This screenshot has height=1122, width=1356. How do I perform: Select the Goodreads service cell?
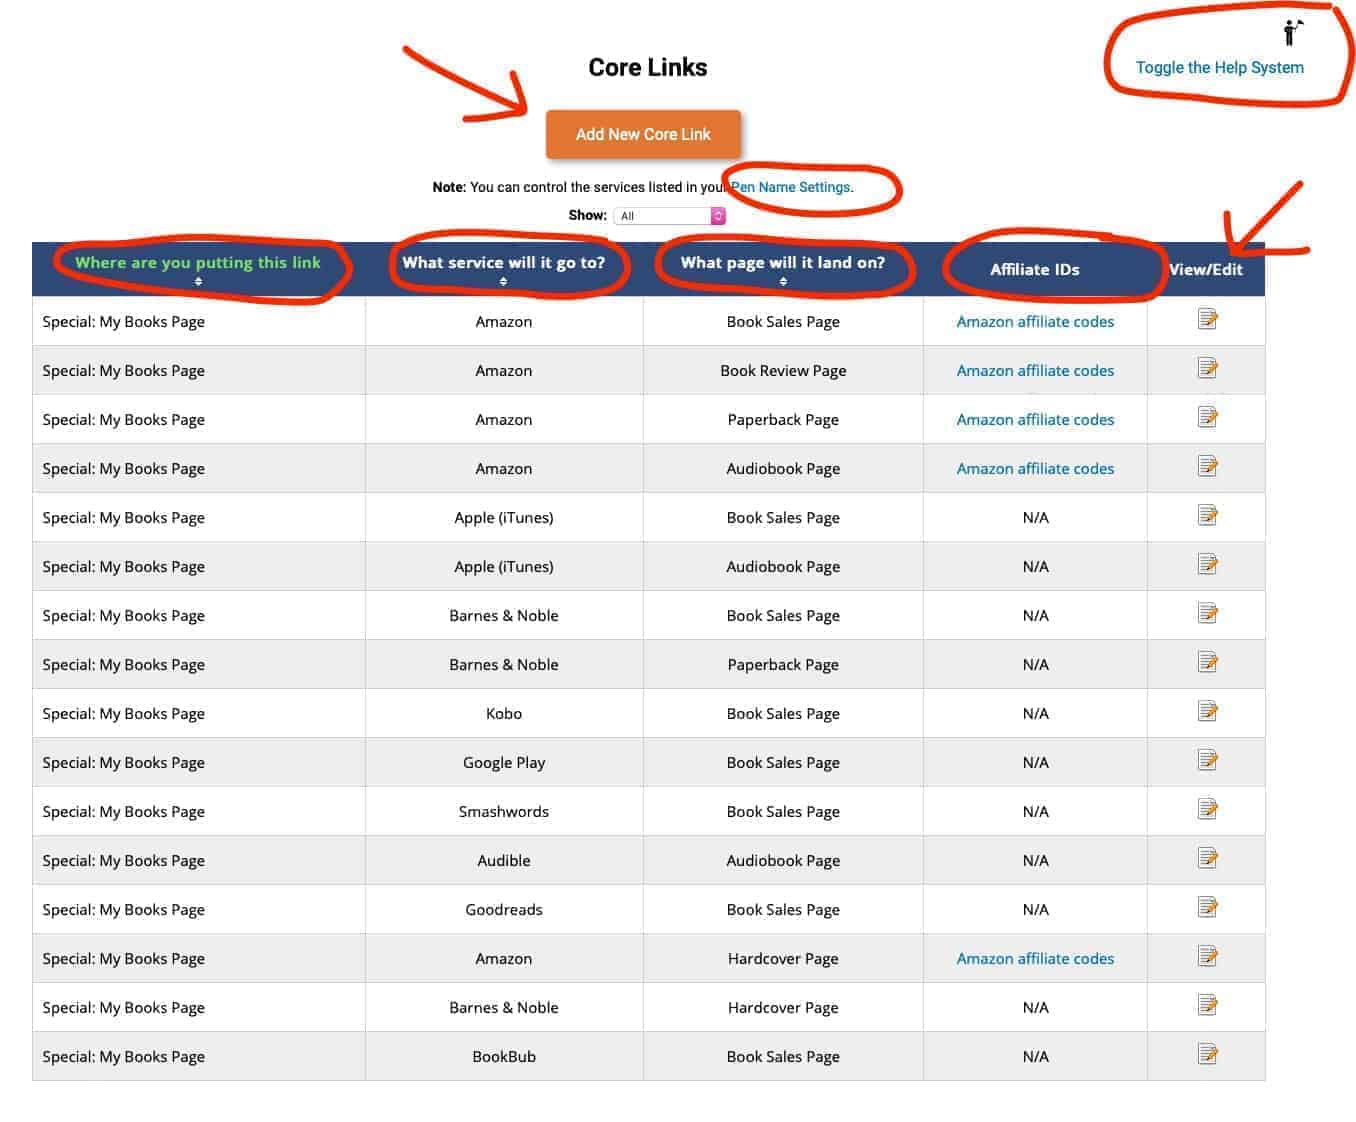pos(504,910)
